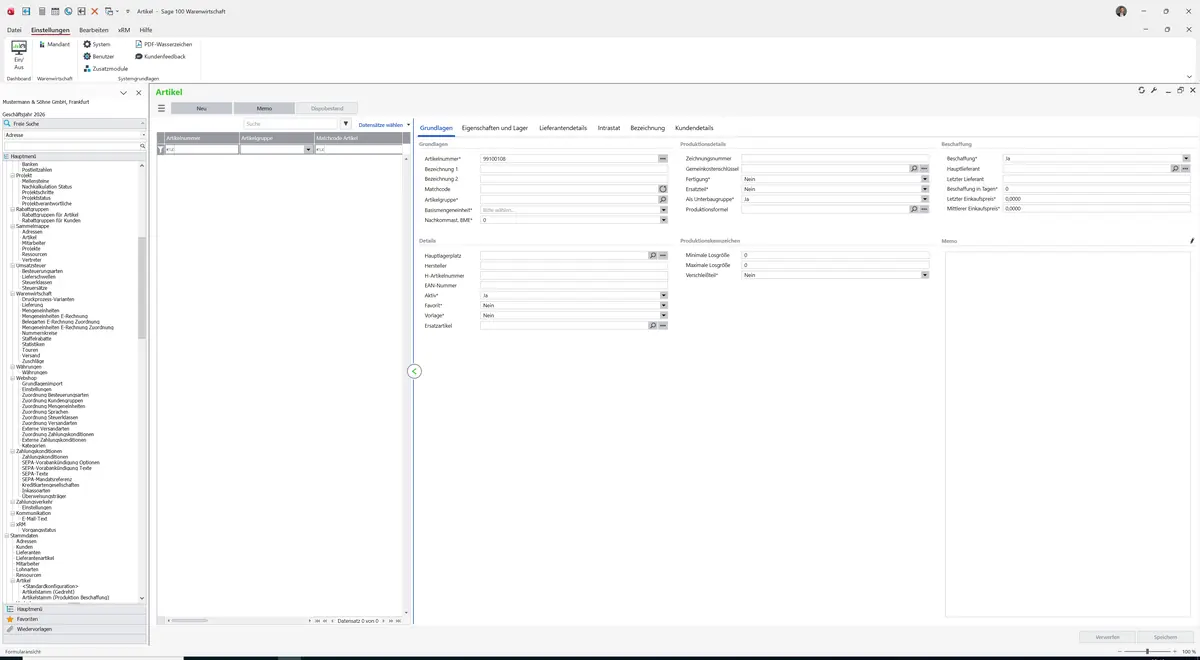The height and width of the screenshot is (660, 1200).
Task: Open Favoriten in the navigation pane
Action: pyautogui.click(x=75, y=619)
